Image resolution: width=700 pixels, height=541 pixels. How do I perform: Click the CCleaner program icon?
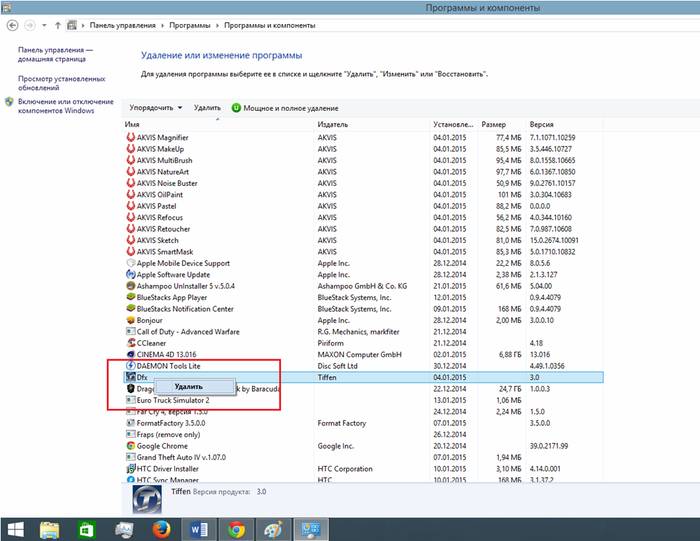(130, 342)
